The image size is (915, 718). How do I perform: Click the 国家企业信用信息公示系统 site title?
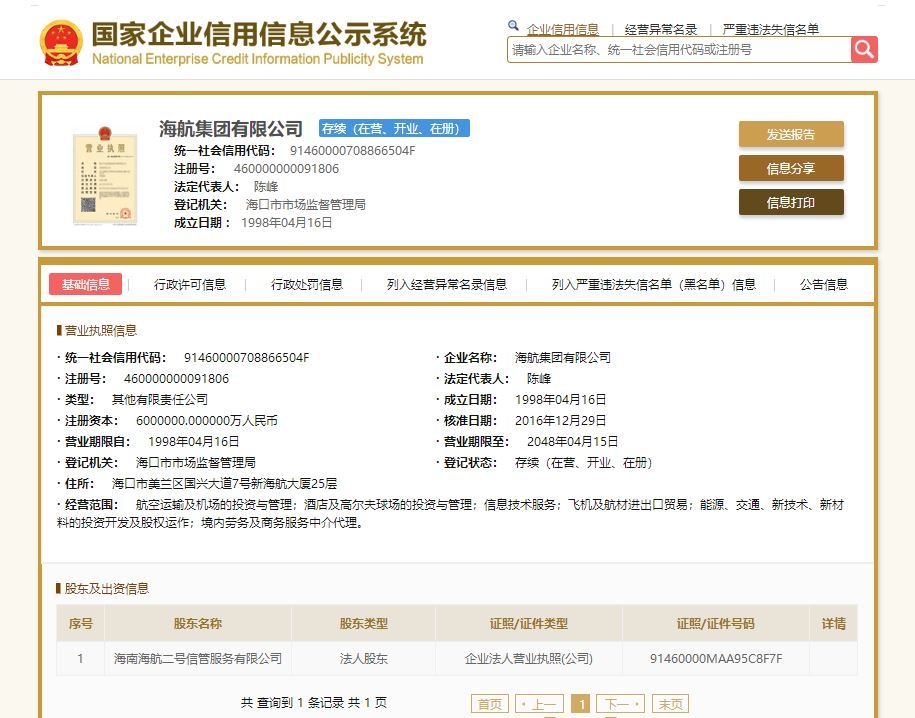pyautogui.click(x=259, y=34)
